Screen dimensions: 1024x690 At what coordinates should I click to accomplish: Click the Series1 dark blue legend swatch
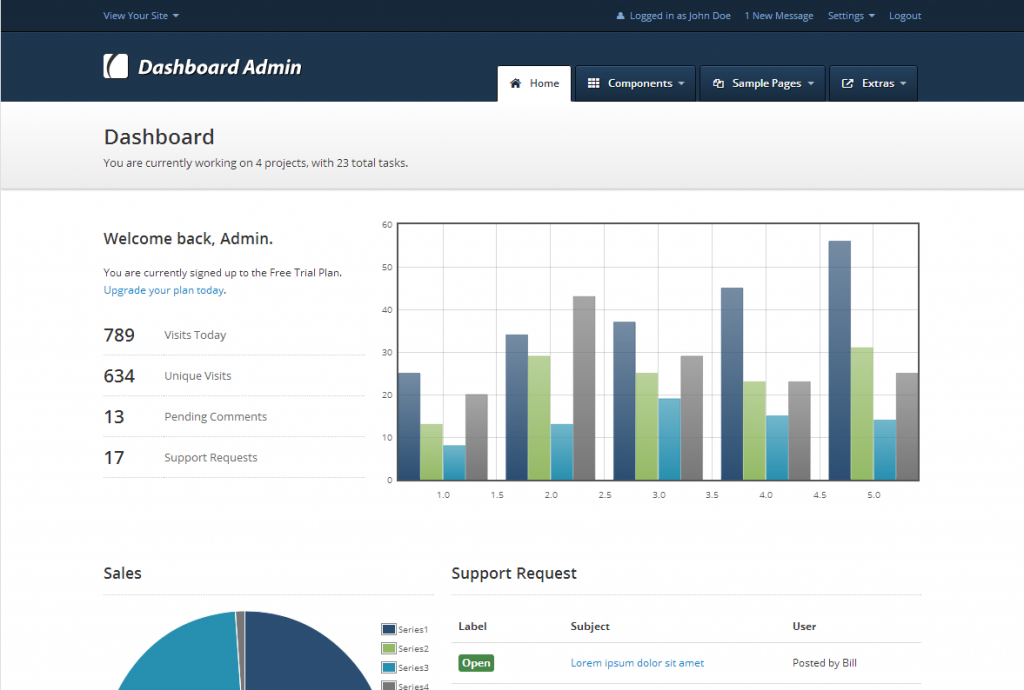point(389,629)
